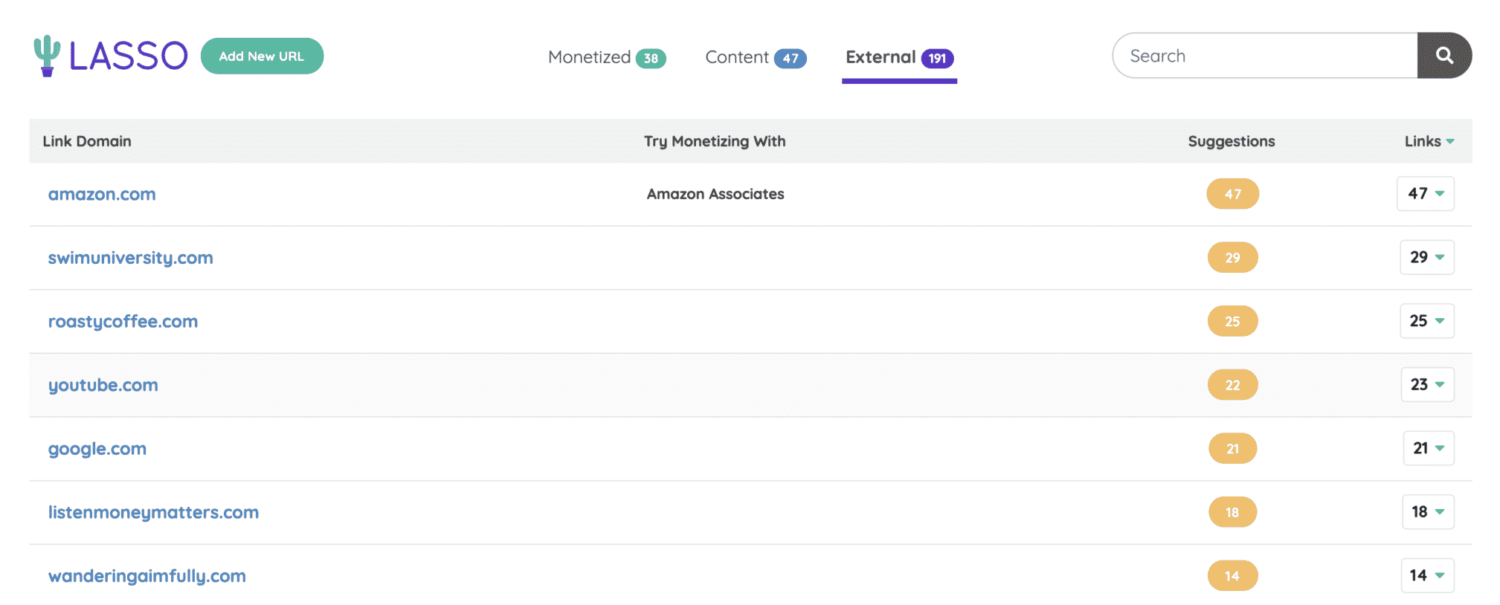Select the External tab
Viewport: 1500px width, 605px height.
pos(899,58)
